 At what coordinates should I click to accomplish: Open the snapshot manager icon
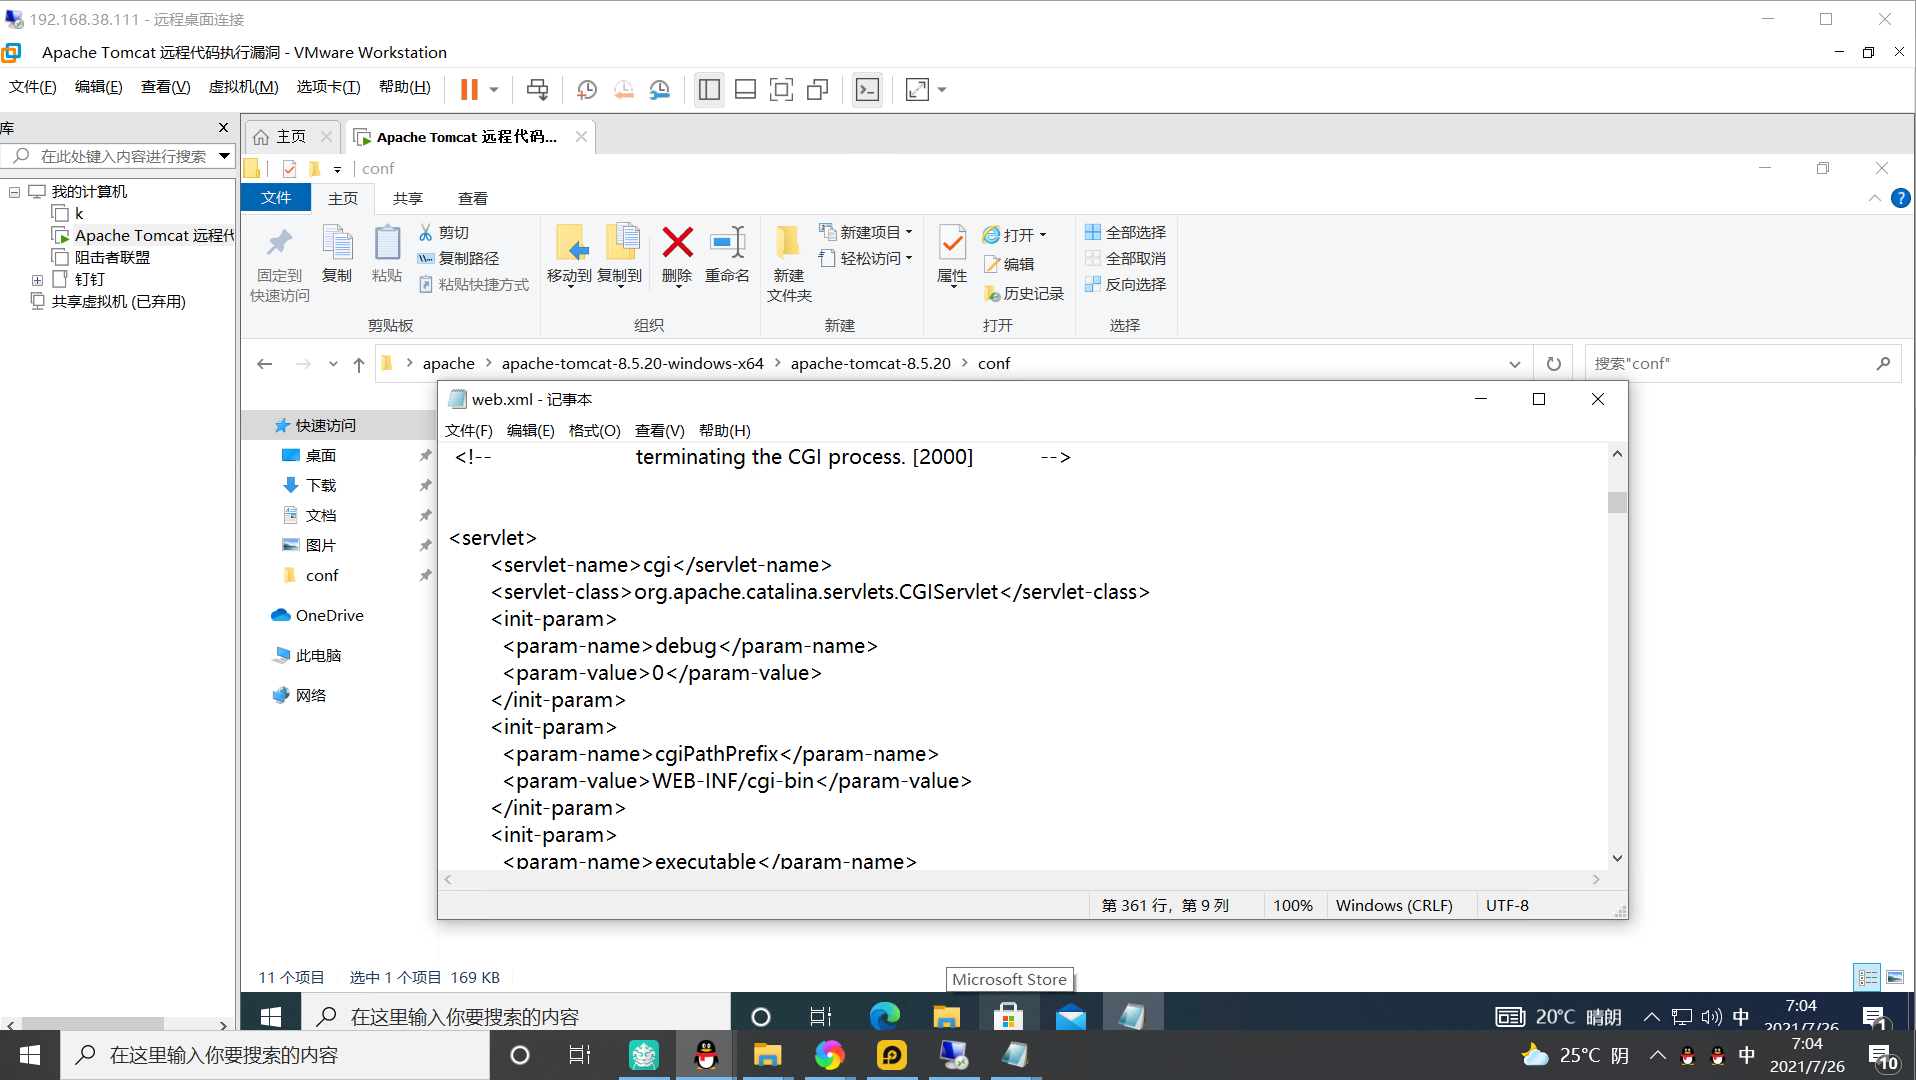click(660, 90)
